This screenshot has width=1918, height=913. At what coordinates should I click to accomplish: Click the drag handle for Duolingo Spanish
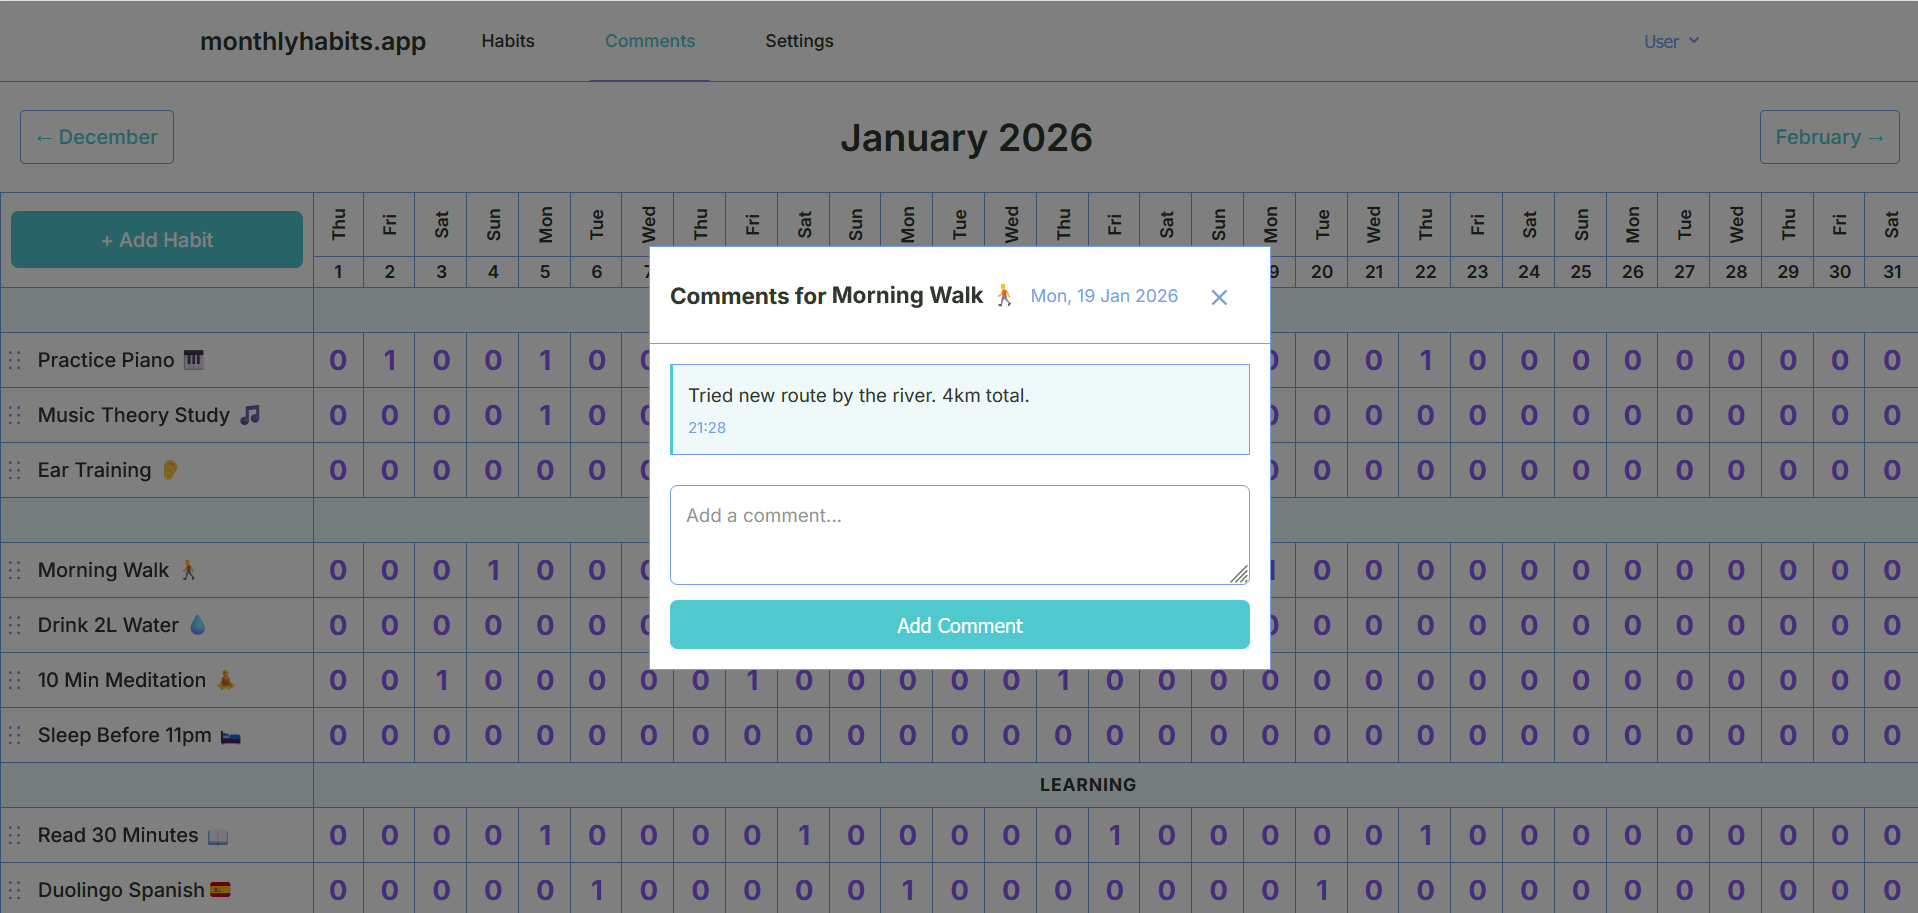[14, 889]
